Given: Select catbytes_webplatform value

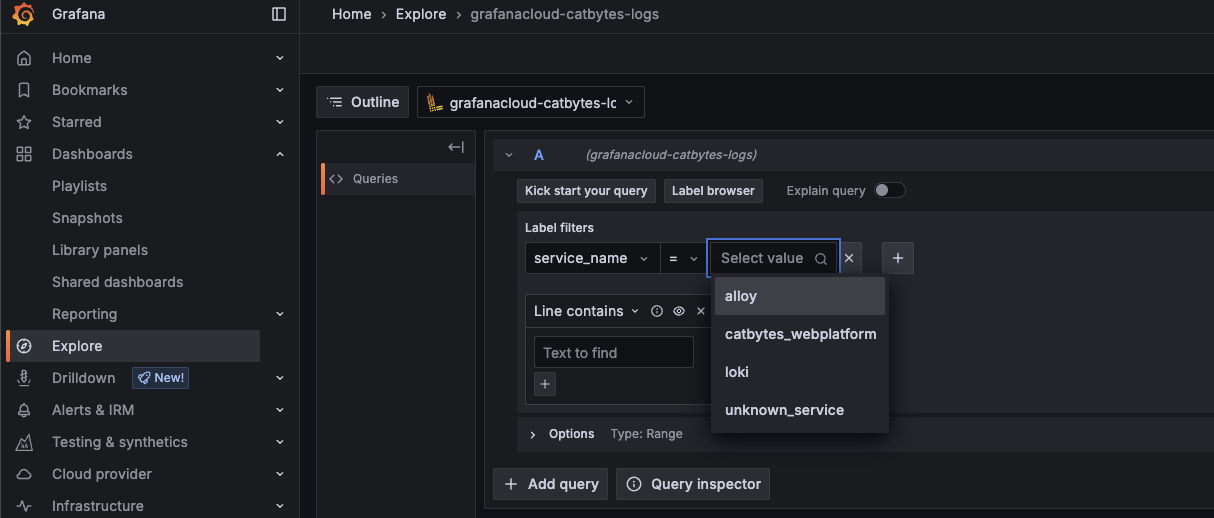Looking at the screenshot, I should (800, 334).
